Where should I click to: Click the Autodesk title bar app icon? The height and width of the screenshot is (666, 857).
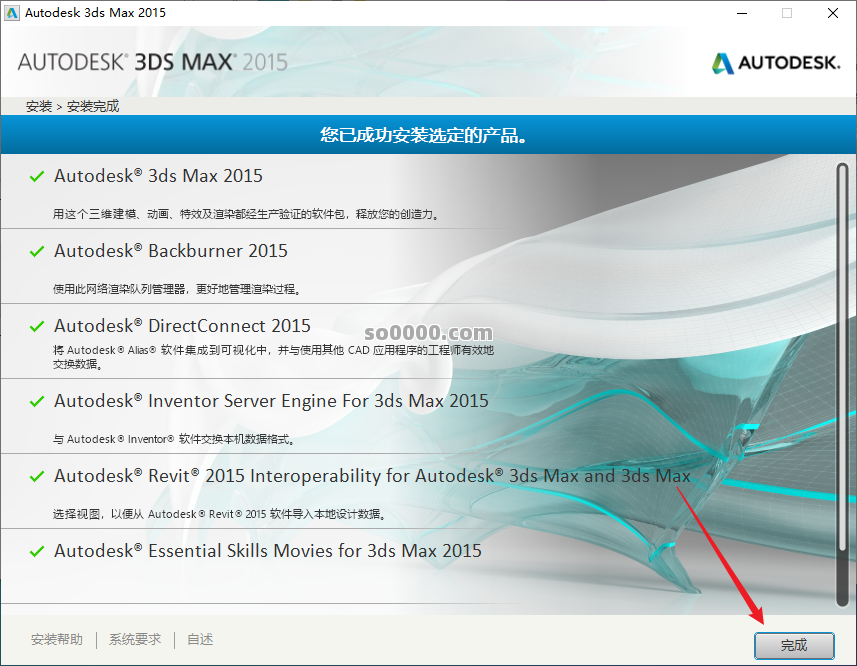tap(13, 13)
